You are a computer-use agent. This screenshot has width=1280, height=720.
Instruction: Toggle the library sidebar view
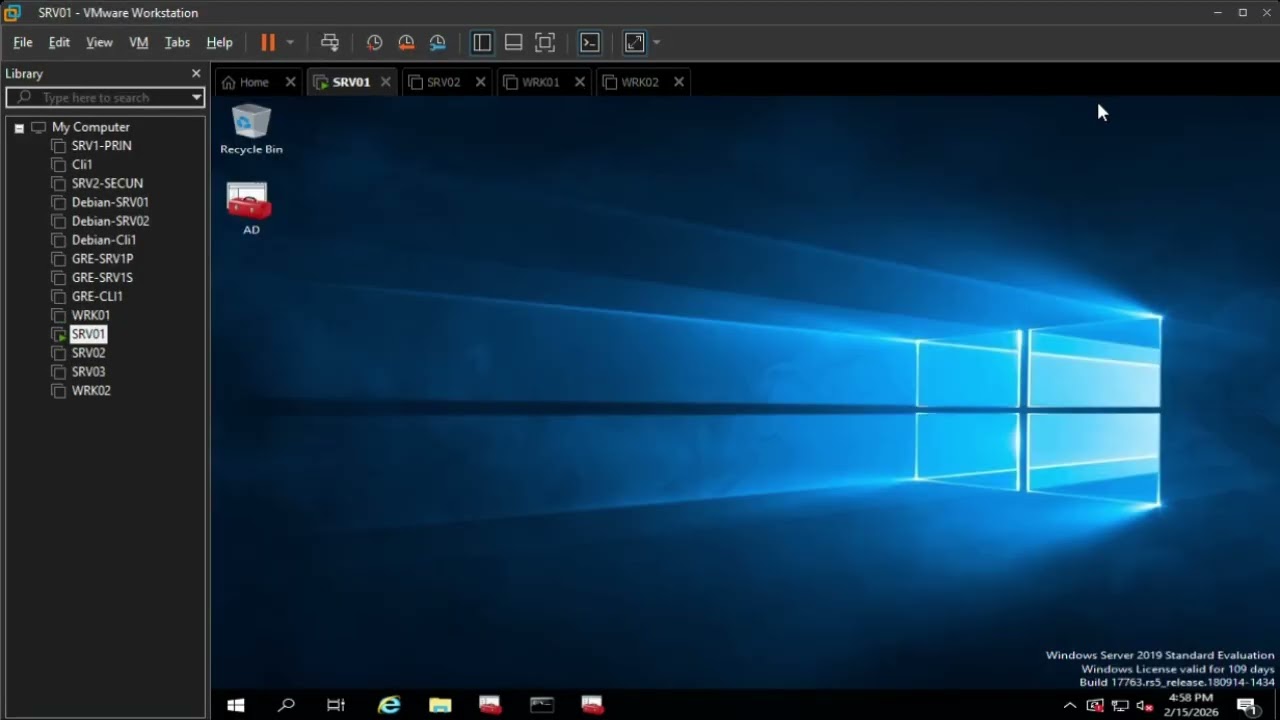click(x=482, y=43)
